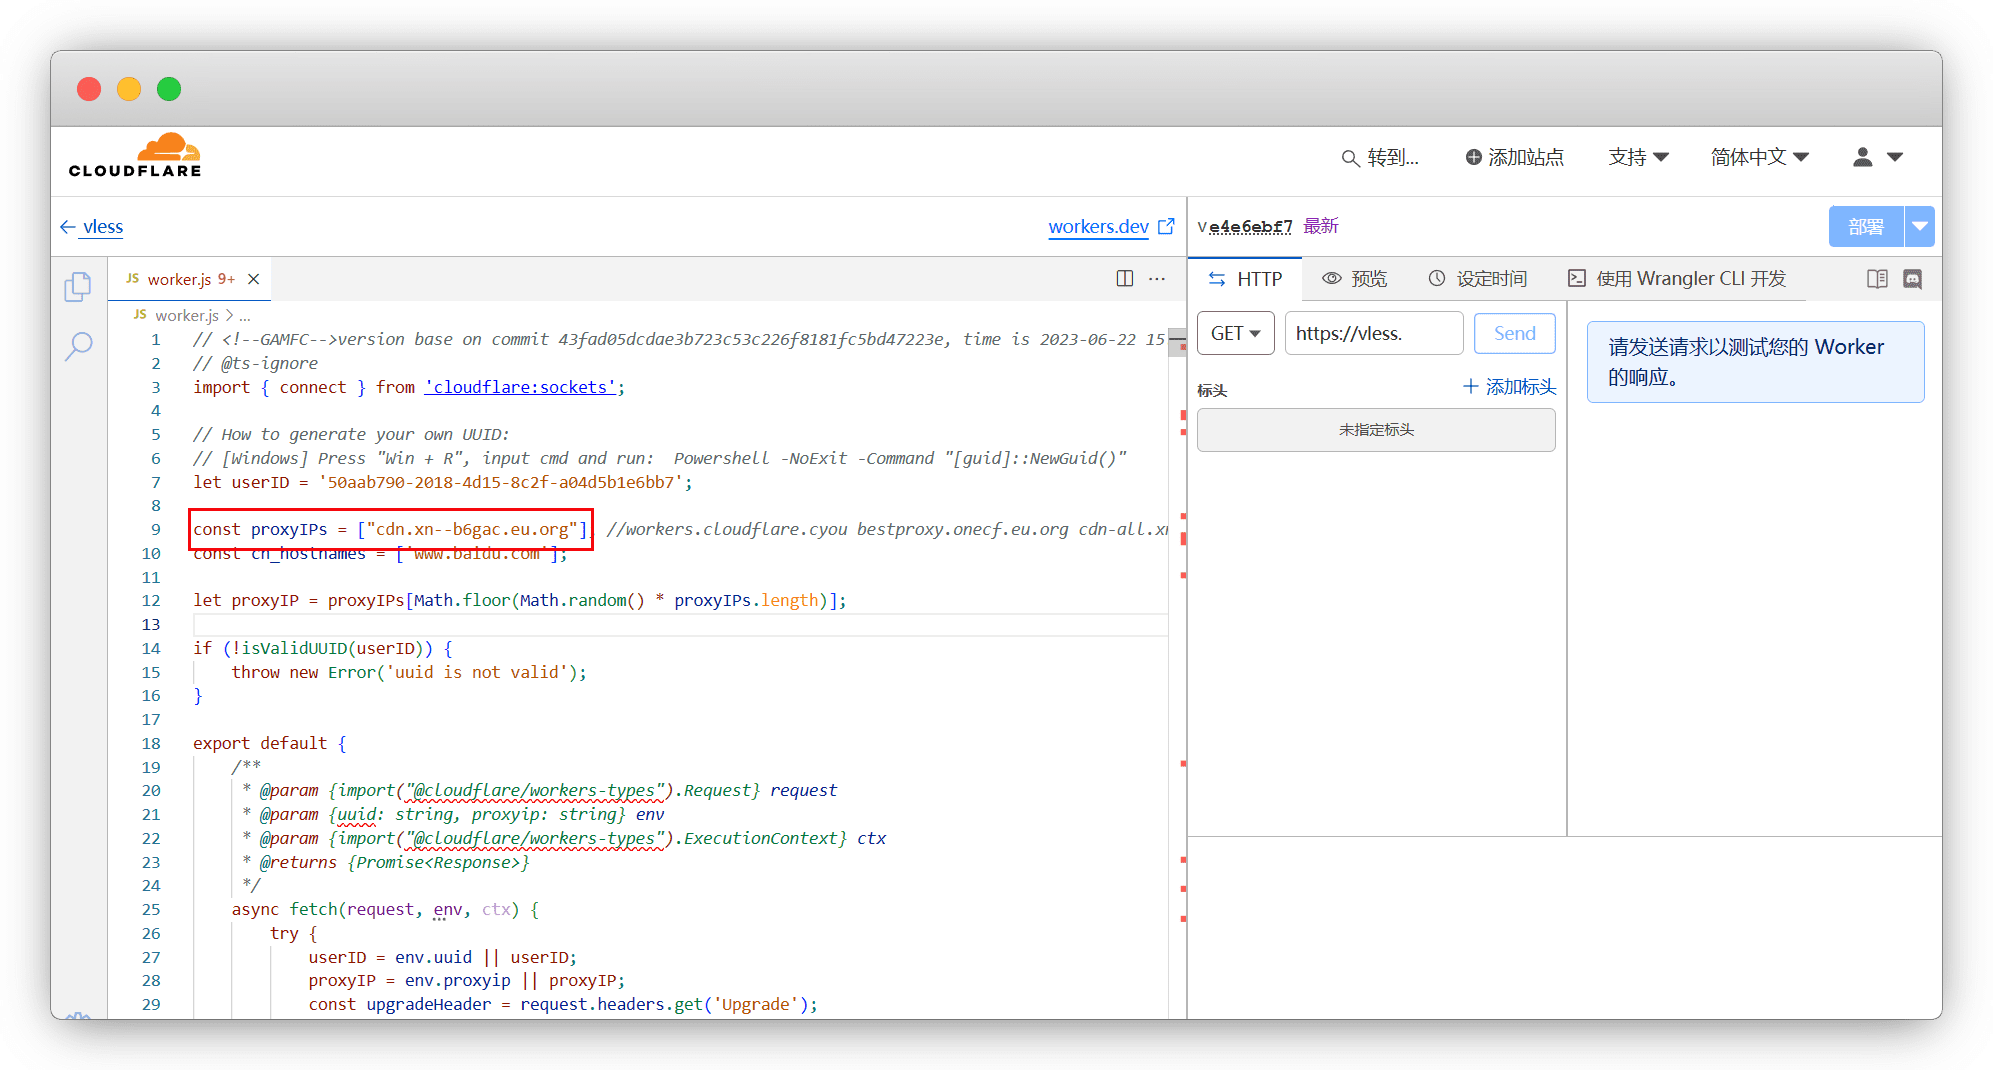Open the Explorer files icon in sidebar
Viewport: 1993px width, 1070px height.
coord(78,287)
